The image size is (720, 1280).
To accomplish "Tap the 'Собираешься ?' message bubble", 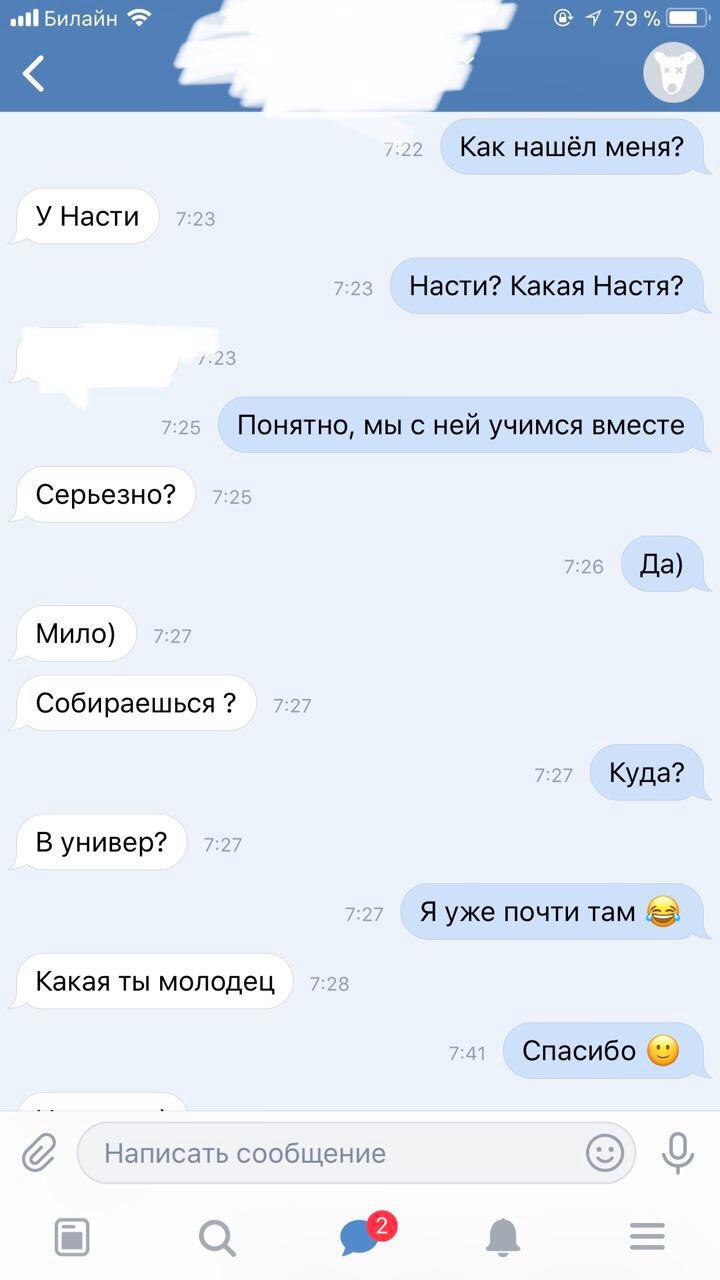I will tap(134, 703).
